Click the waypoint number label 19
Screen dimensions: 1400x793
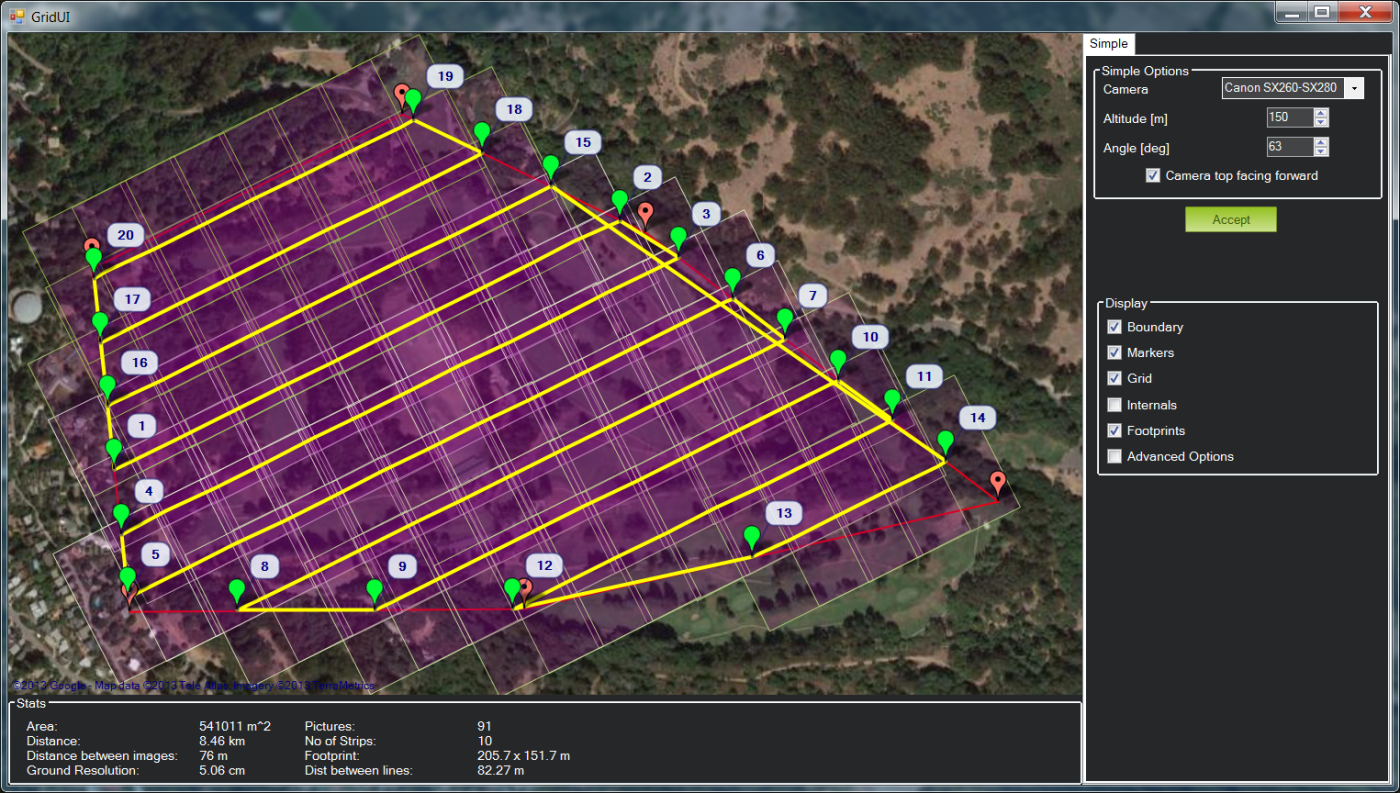[x=446, y=76]
